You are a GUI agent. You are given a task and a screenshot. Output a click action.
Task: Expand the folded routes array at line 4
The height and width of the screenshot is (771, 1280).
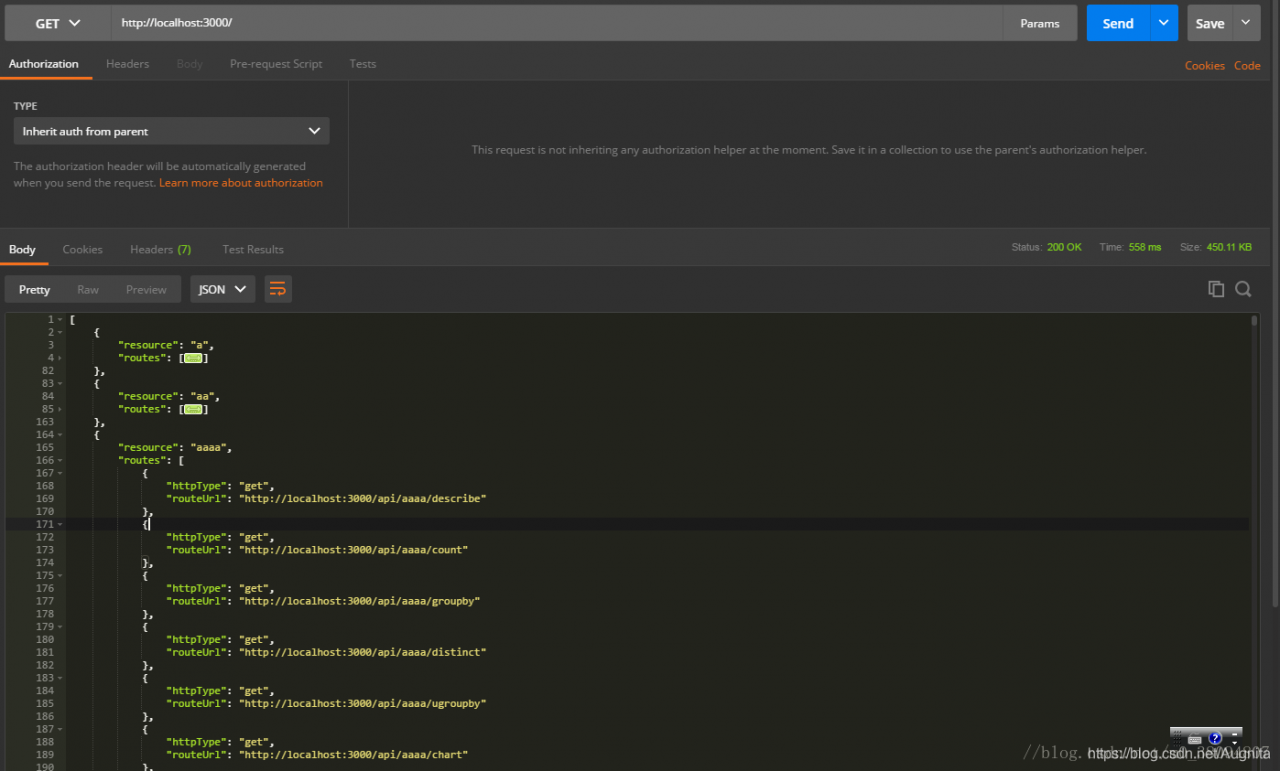[x=61, y=358]
